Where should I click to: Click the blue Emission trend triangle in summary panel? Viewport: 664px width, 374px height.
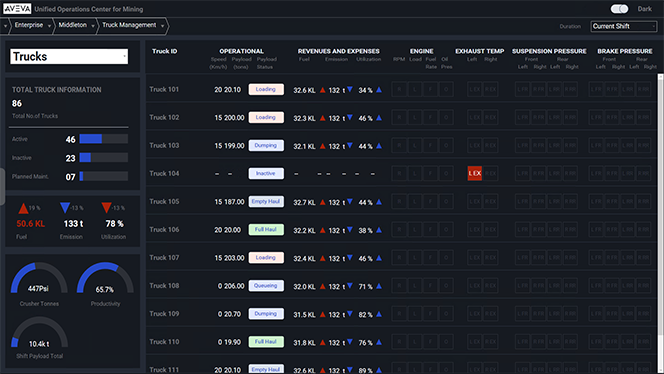[x=65, y=207]
